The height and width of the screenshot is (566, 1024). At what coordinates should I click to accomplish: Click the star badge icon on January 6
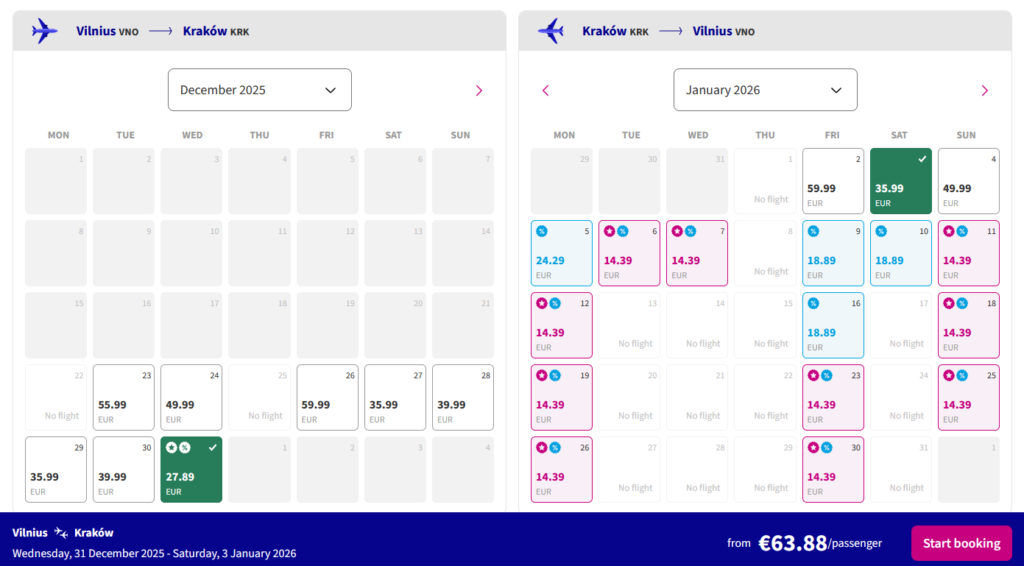point(609,231)
